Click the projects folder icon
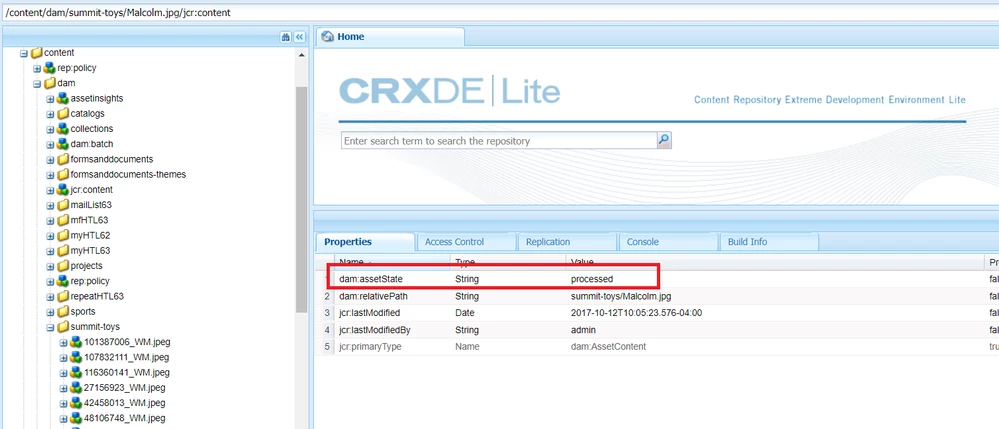 (62, 266)
